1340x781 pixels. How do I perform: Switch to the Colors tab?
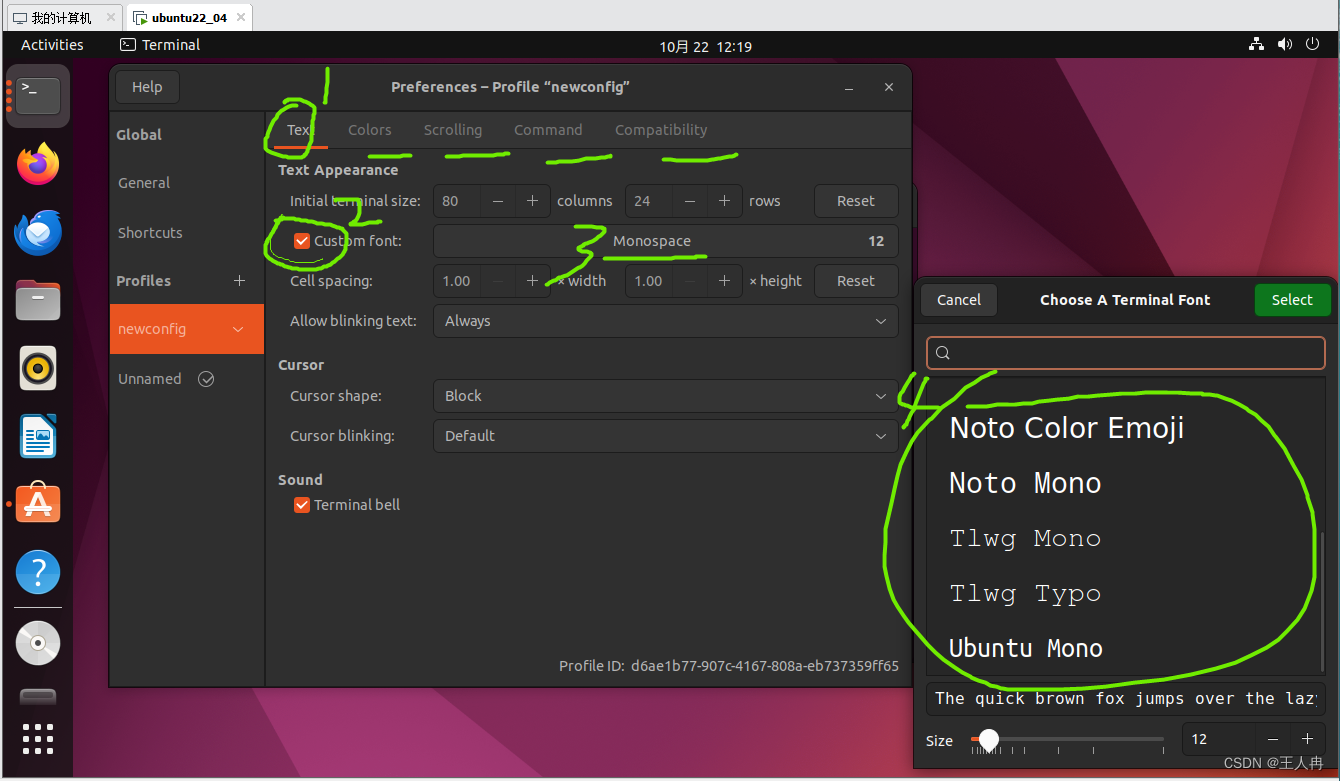point(370,130)
